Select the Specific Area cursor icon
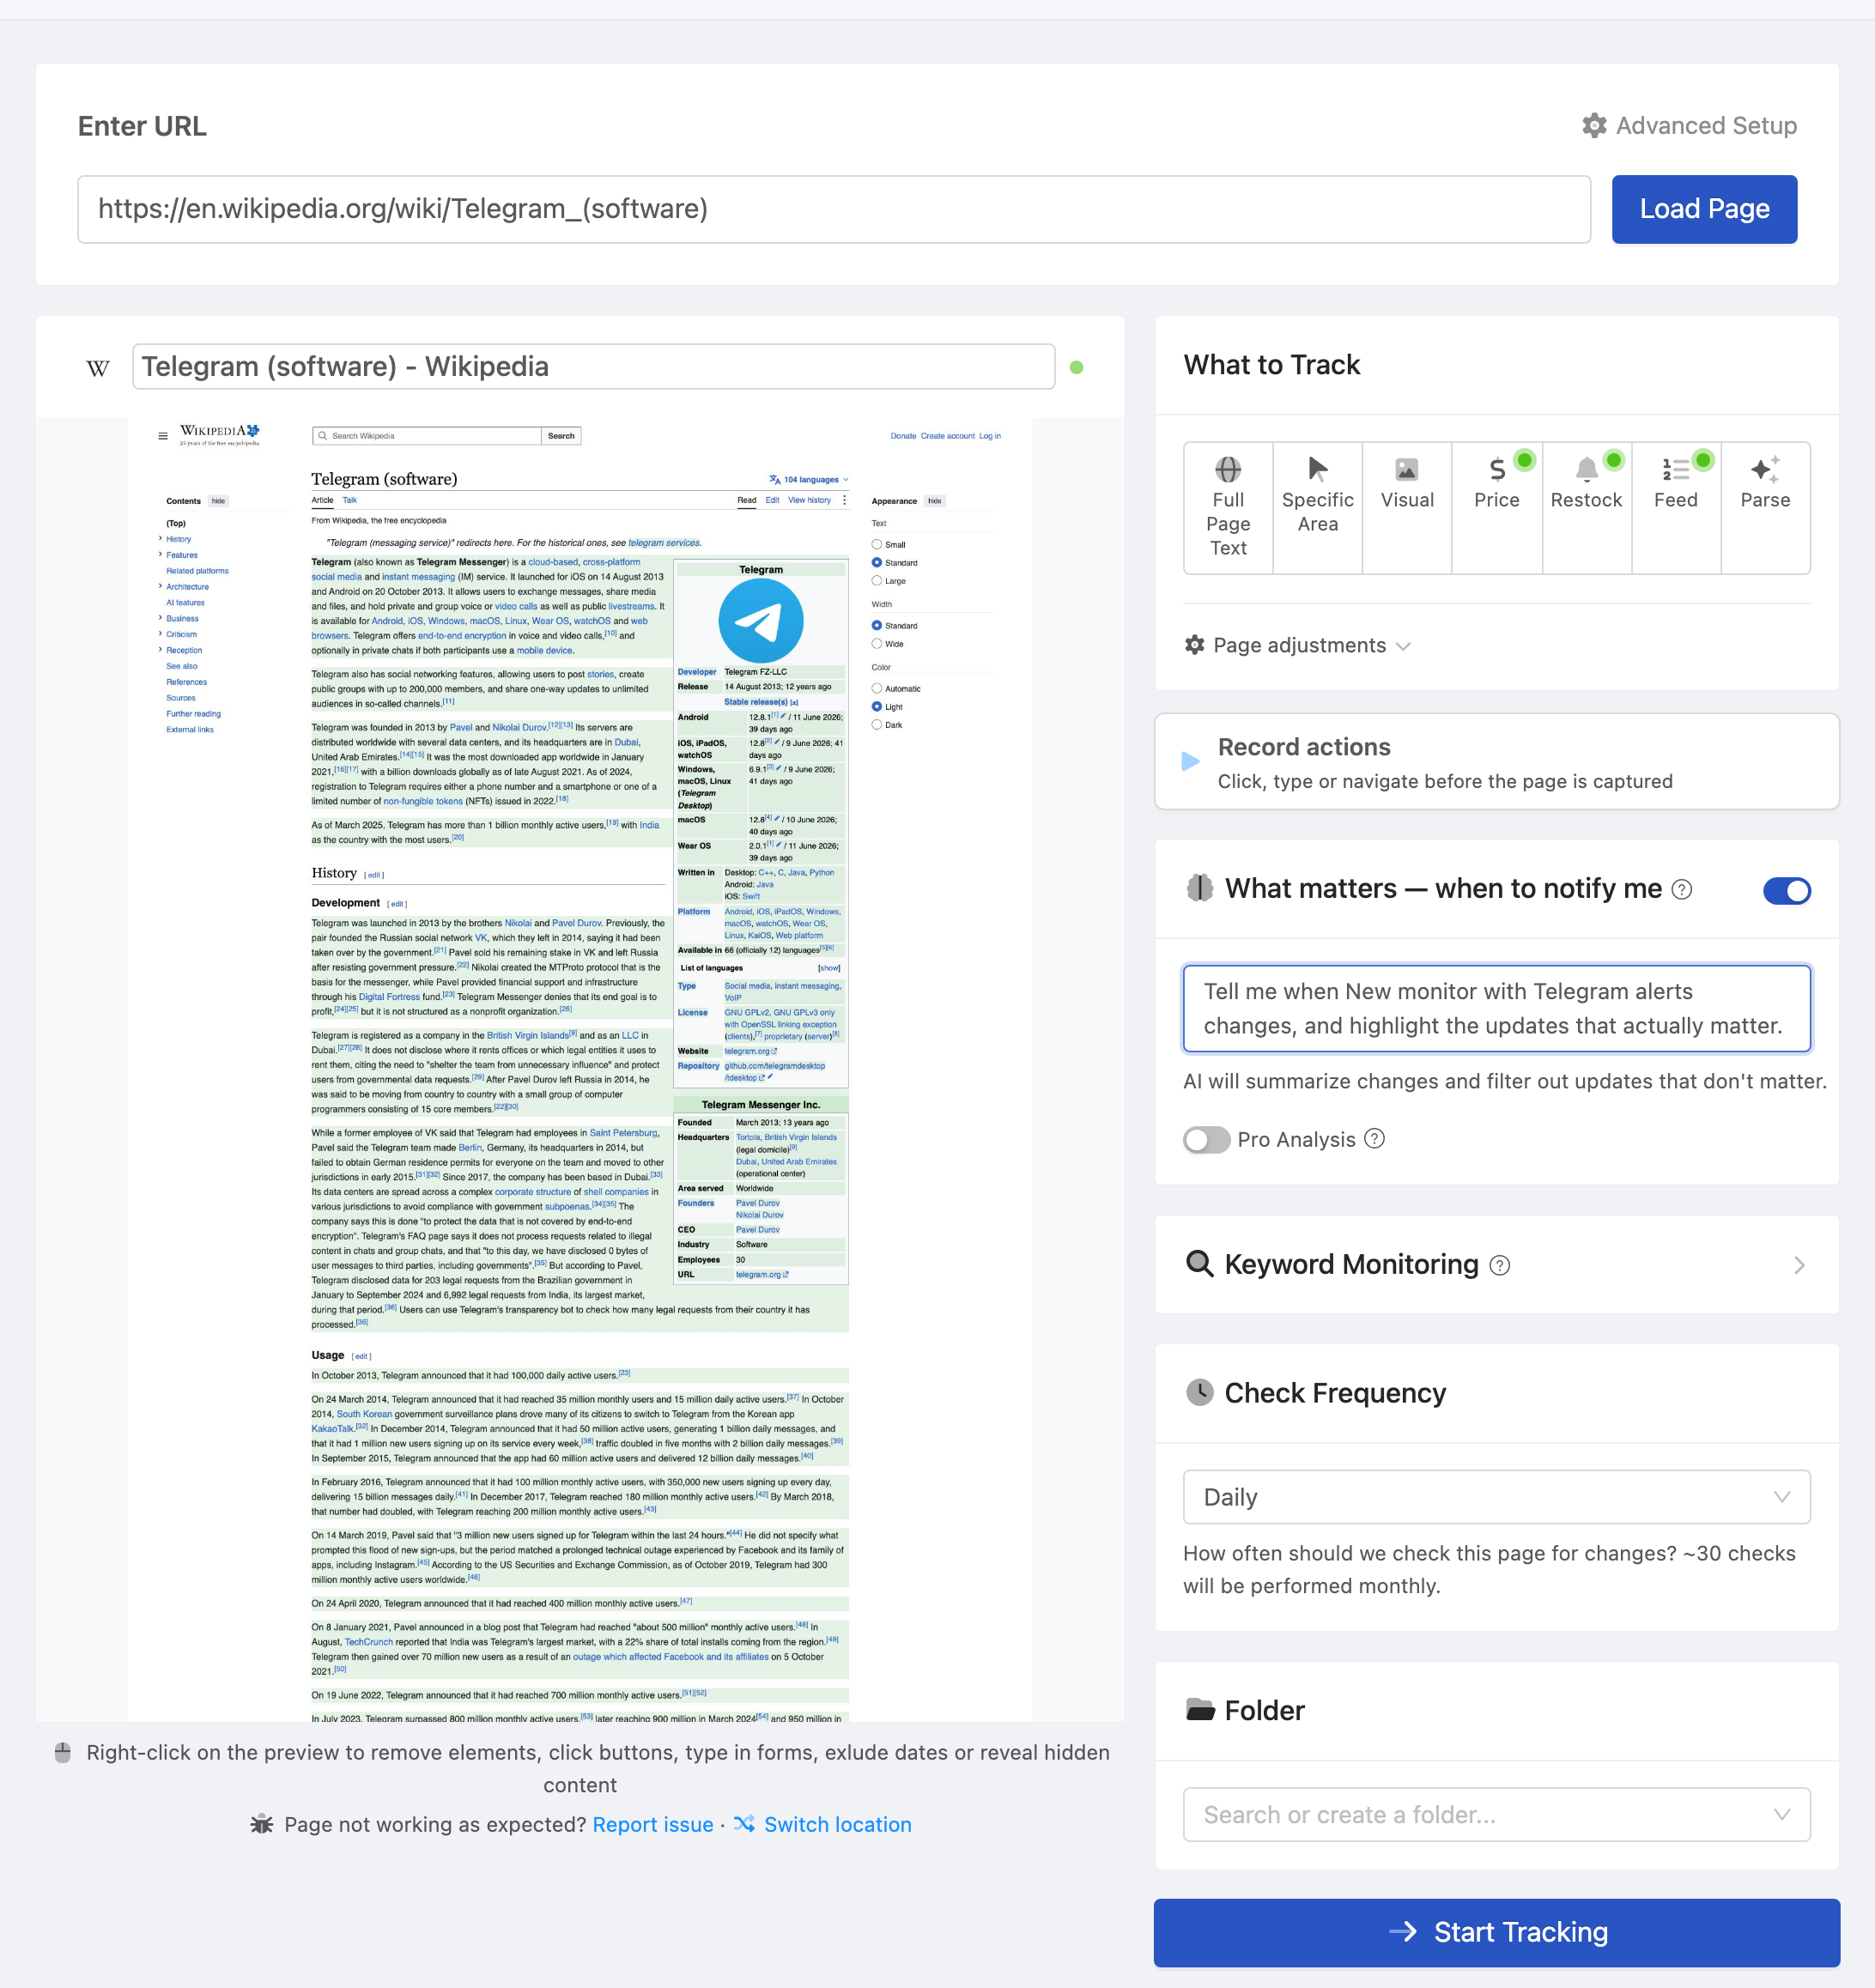Screen dimensions: 1875x1988 (x=1318, y=469)
